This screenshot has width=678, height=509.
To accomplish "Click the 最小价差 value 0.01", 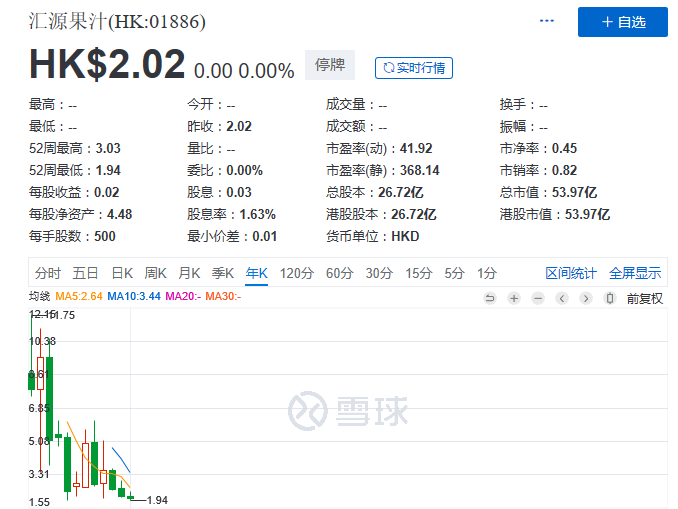I will coord(264,237).
